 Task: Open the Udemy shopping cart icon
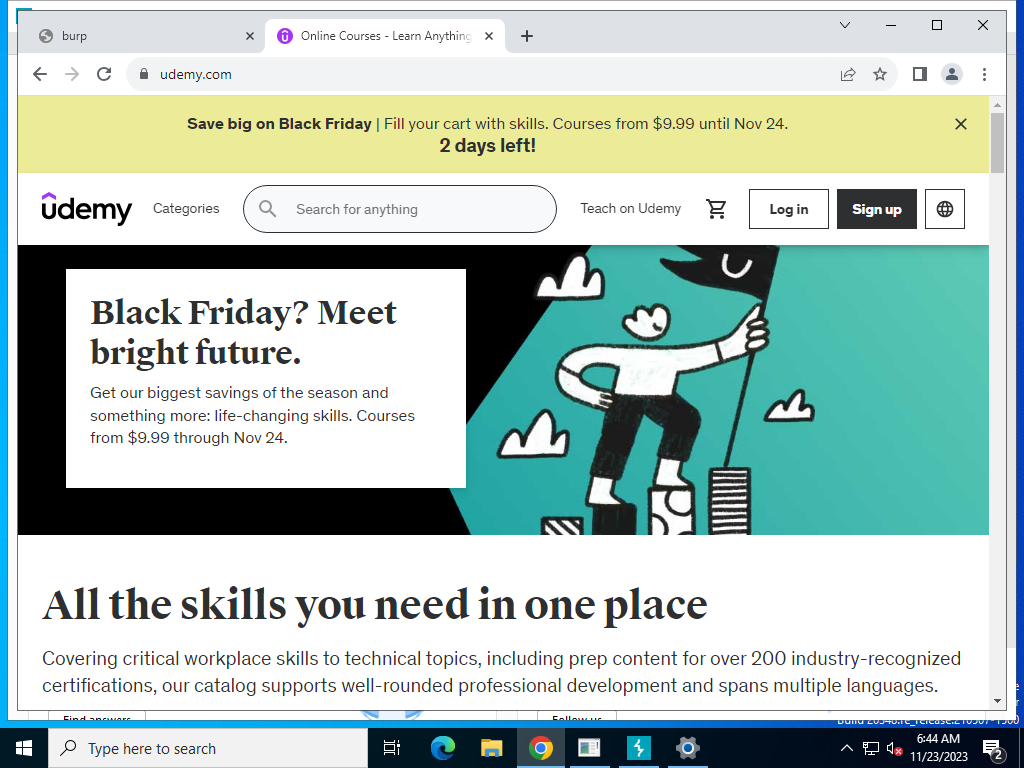point(716,209)
